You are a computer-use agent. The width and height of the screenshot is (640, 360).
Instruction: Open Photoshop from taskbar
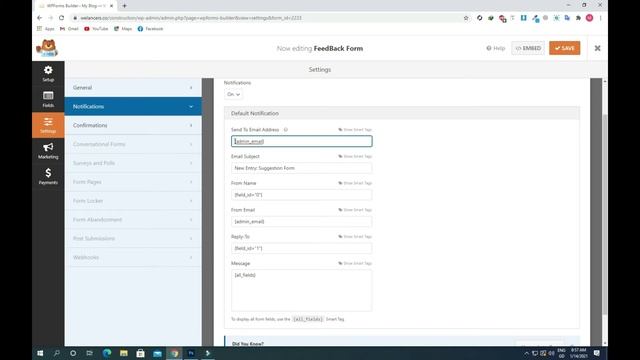pos(191,353)
